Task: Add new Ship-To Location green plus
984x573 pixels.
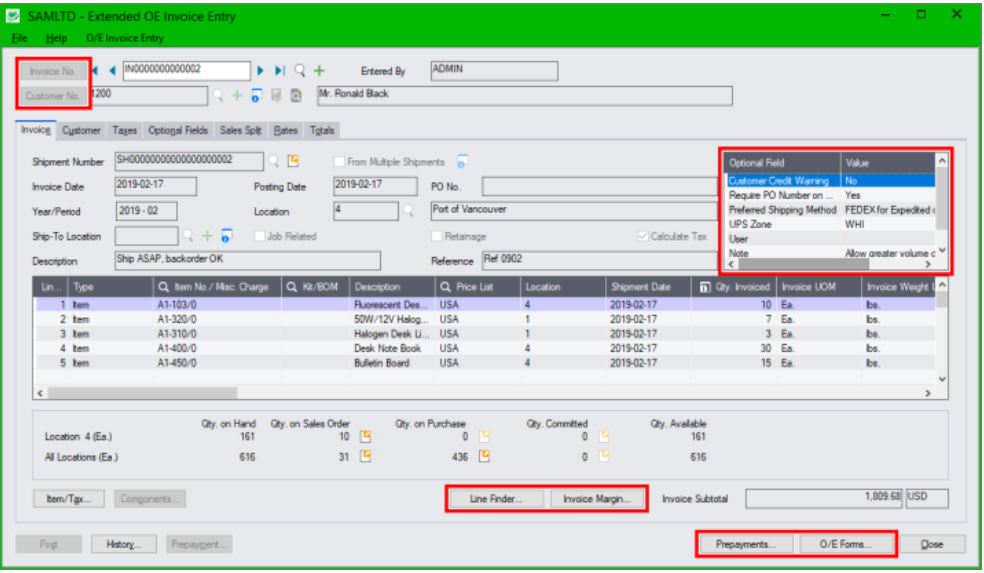Action: pos(207,236)
